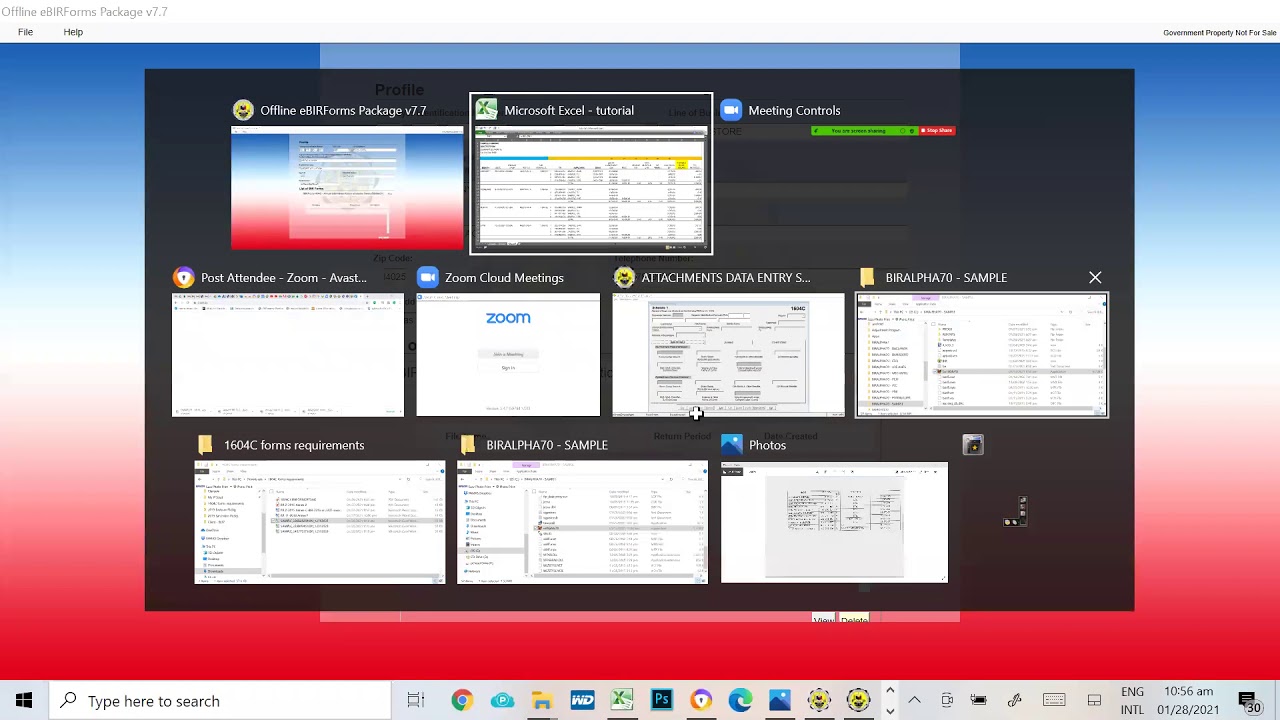Viewport: 1280px width, 720px height.
Task: Launch Microsoft Edge from taskbar
Action: coord(741,701)
